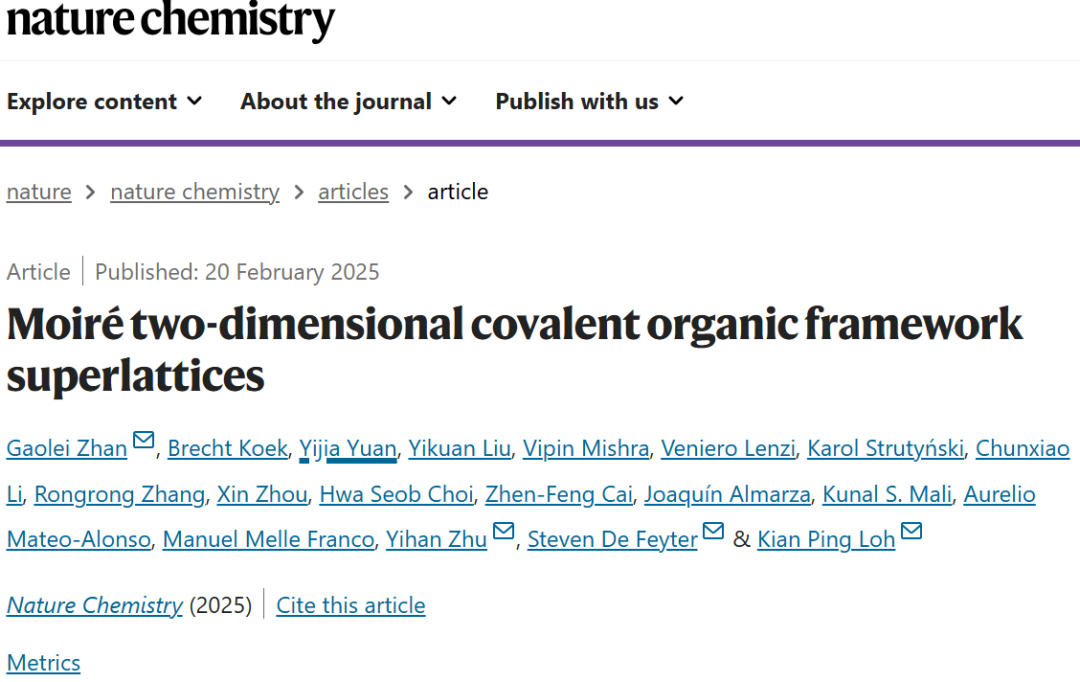The image size is (1080, 682).
Task: Click the envelope icon next to Kian Ping Loh
Action: (x=911, y=530)
